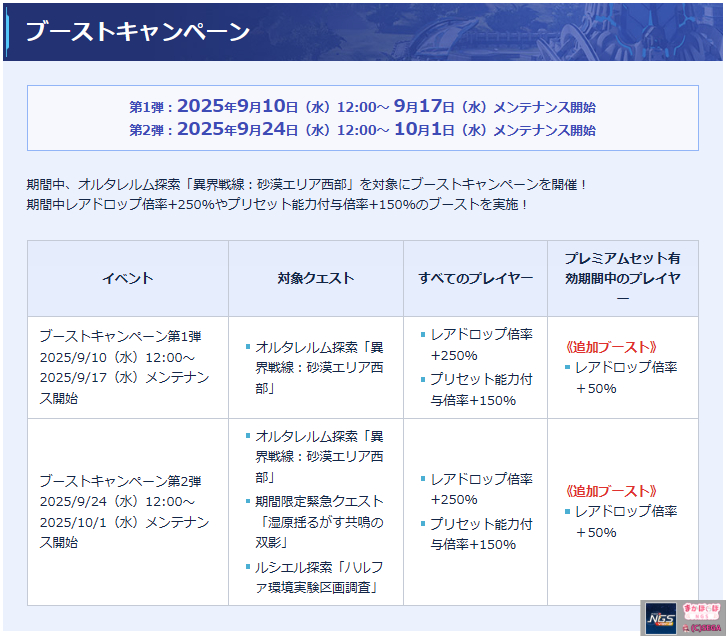Click the イベント column header

click(x=128, y=278)
